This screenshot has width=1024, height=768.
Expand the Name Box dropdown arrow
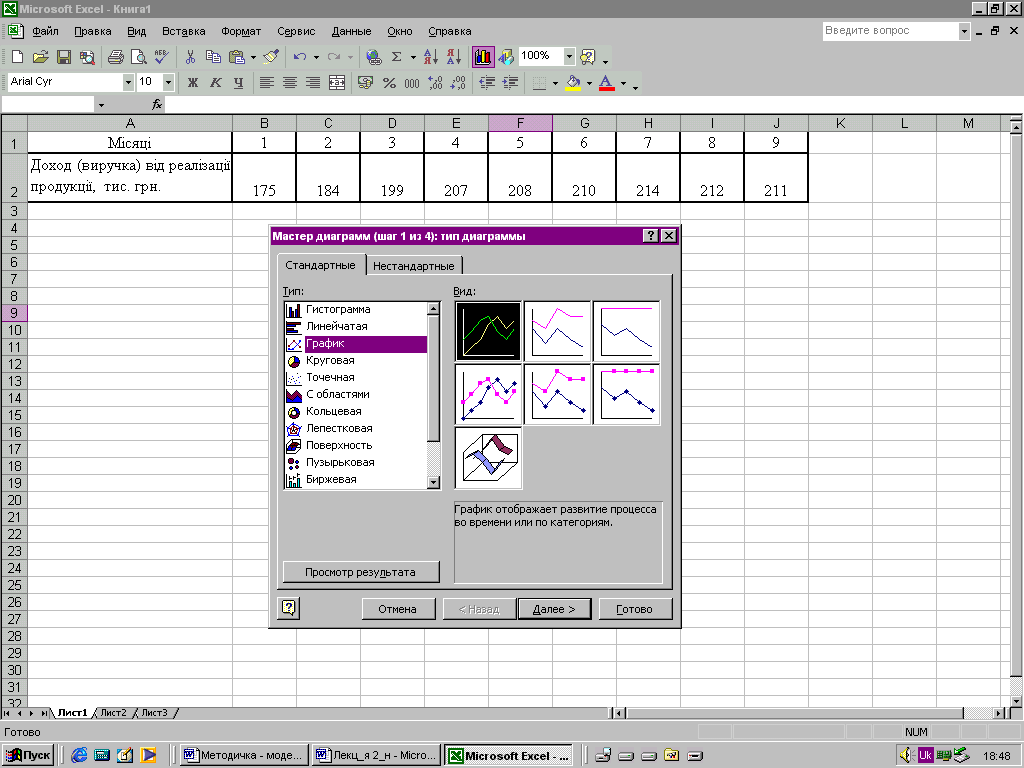tap(101, 104)
